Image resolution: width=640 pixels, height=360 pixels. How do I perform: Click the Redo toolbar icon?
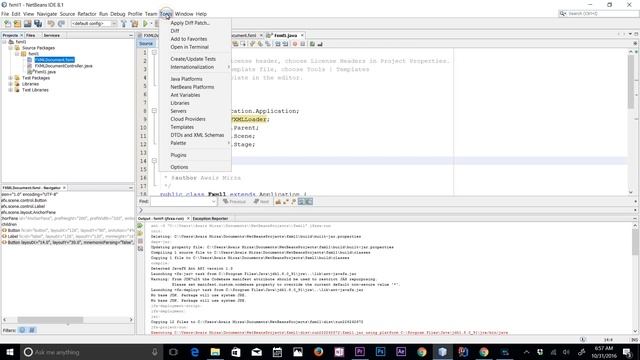(x=61, y=24)
